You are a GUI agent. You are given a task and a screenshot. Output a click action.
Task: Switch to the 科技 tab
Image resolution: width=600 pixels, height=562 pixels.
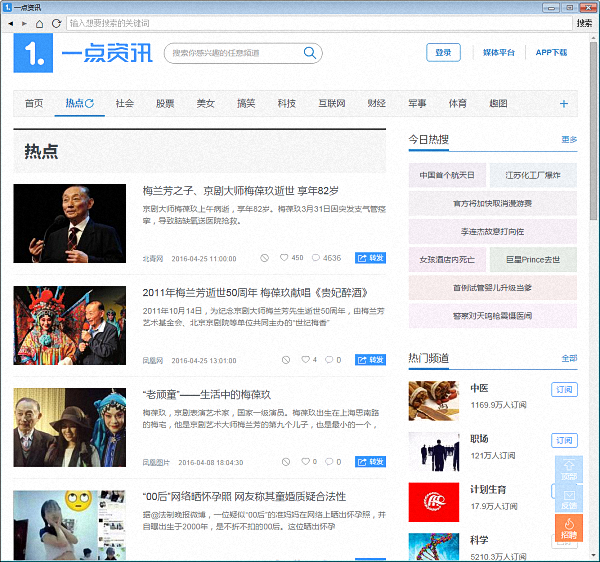(287, 103)
